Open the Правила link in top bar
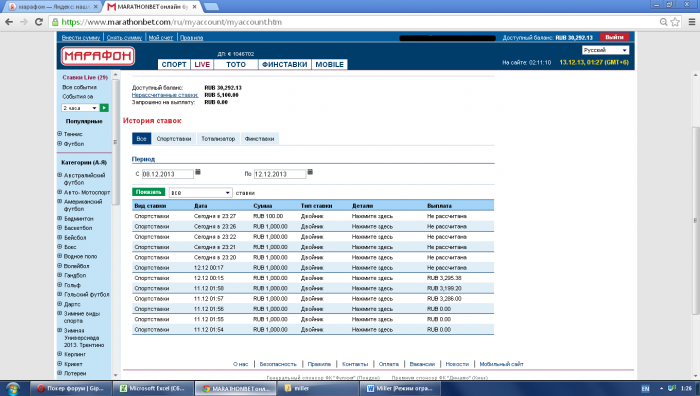This screenshot has width=700, height=396. (192, 38)
